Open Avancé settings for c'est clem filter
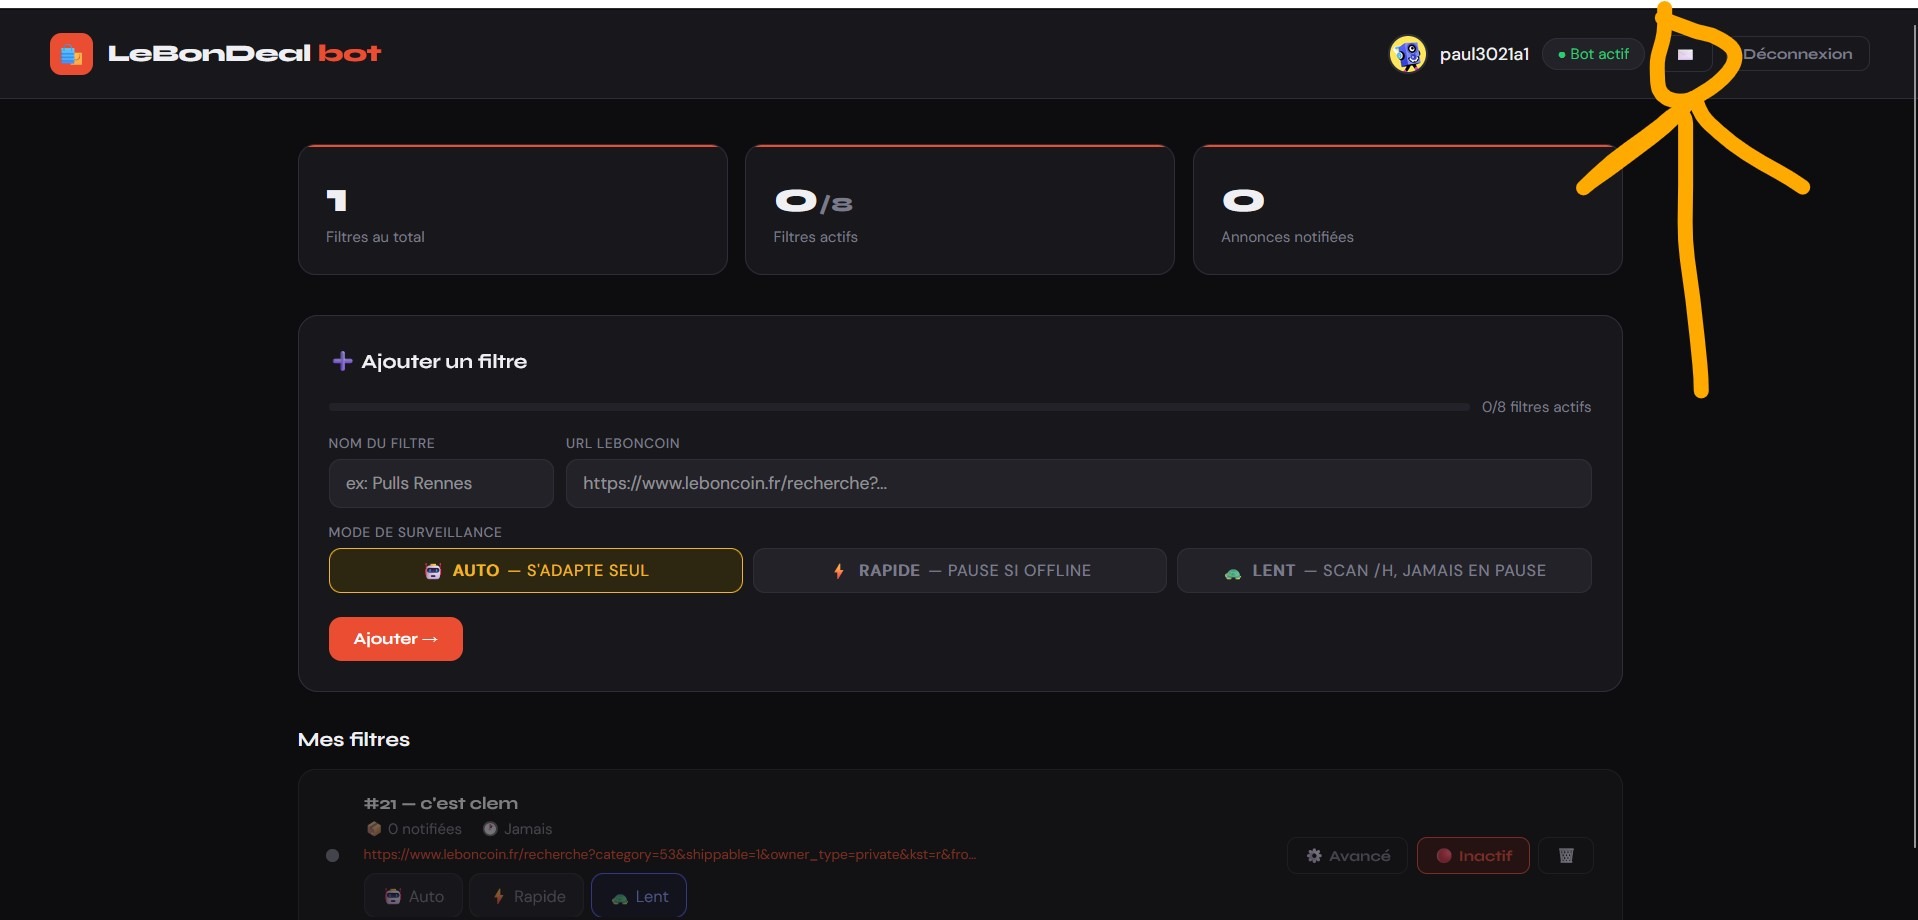This screenshot has width=1918, height=920. click(x=1347, y=855)
